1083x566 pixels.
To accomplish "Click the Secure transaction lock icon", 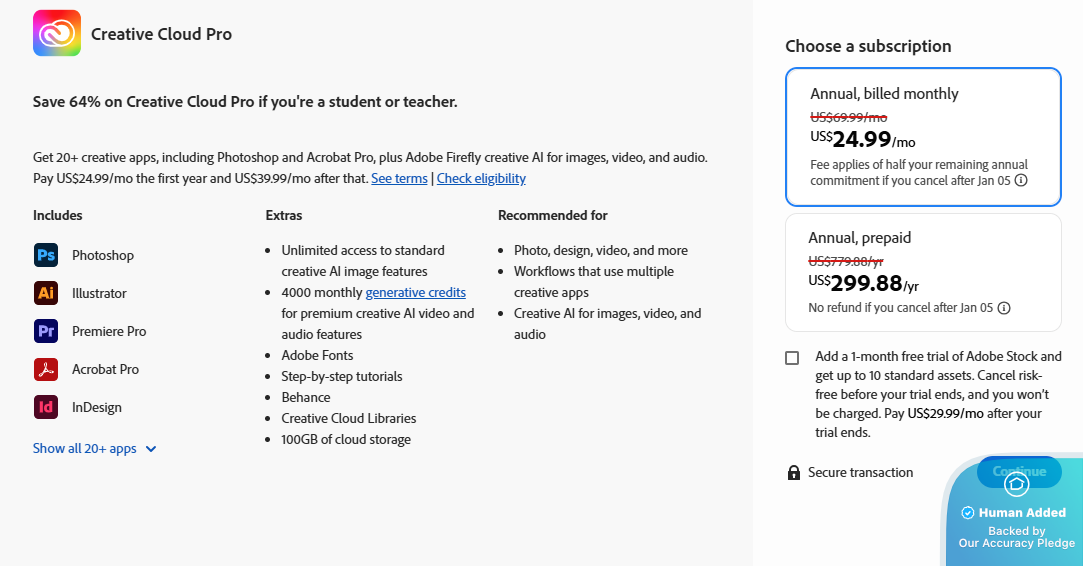I will tap(794, 473).
